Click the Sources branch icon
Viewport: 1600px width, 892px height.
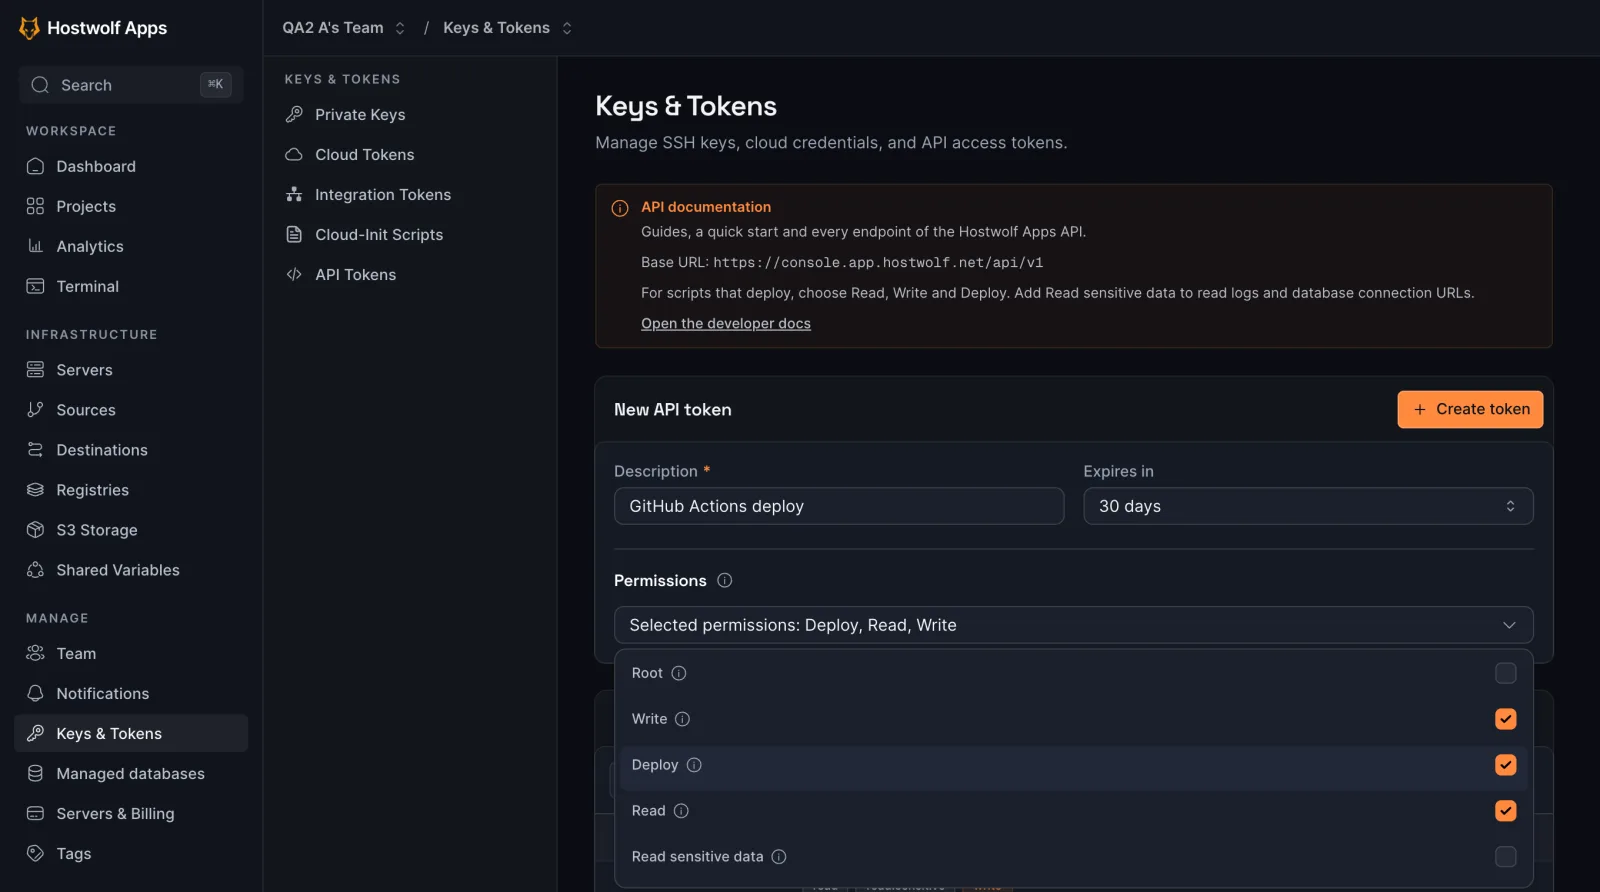pos(35,410)
